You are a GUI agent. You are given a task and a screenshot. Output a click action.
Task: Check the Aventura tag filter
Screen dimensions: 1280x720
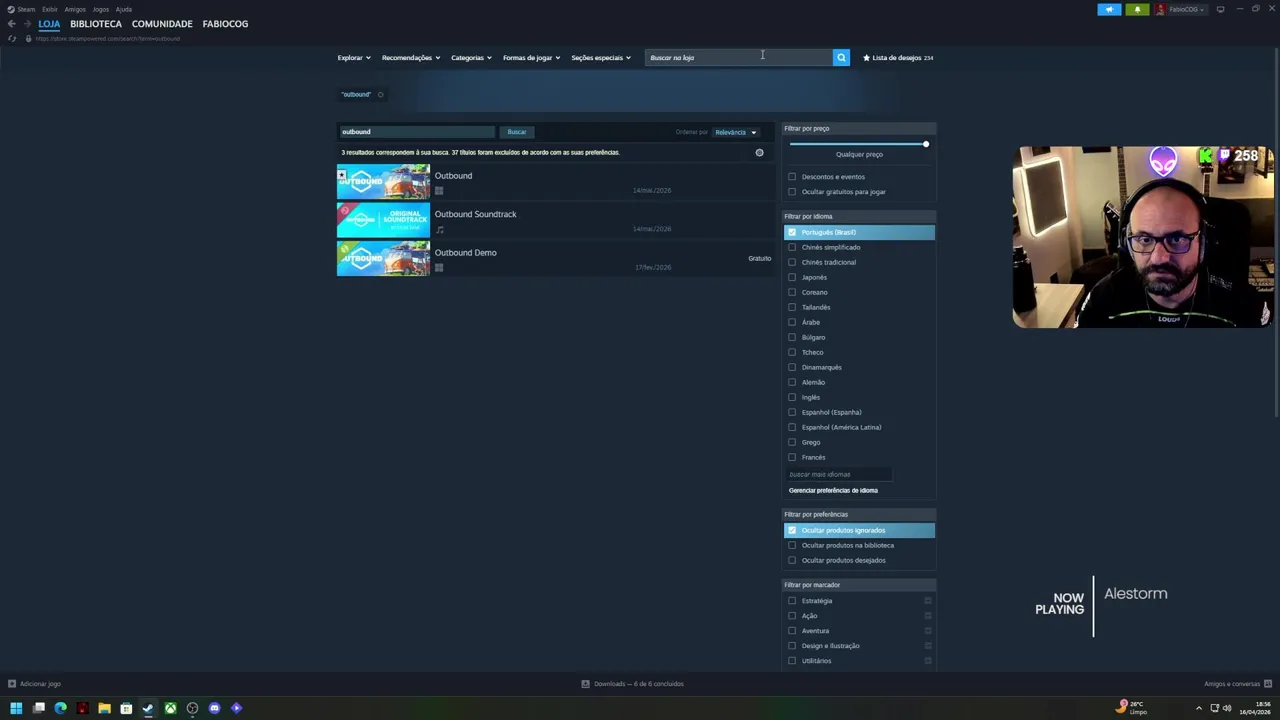pyautogui.click(x=792, y=631)
